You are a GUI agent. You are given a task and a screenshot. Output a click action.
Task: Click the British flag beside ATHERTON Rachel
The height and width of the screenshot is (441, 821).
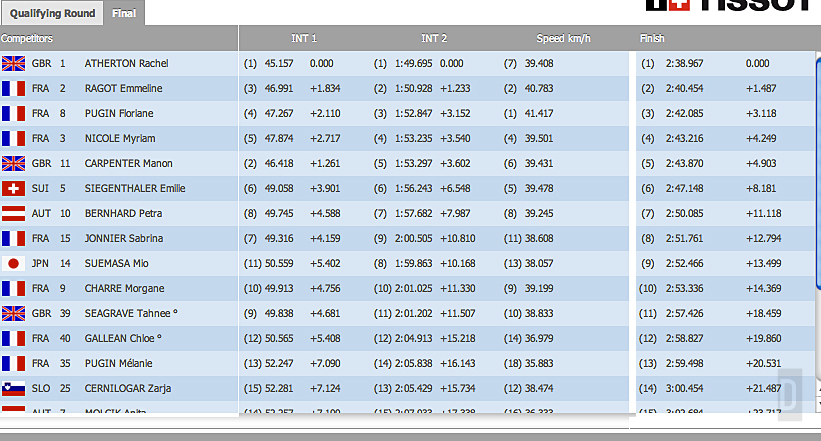point(14,63)
